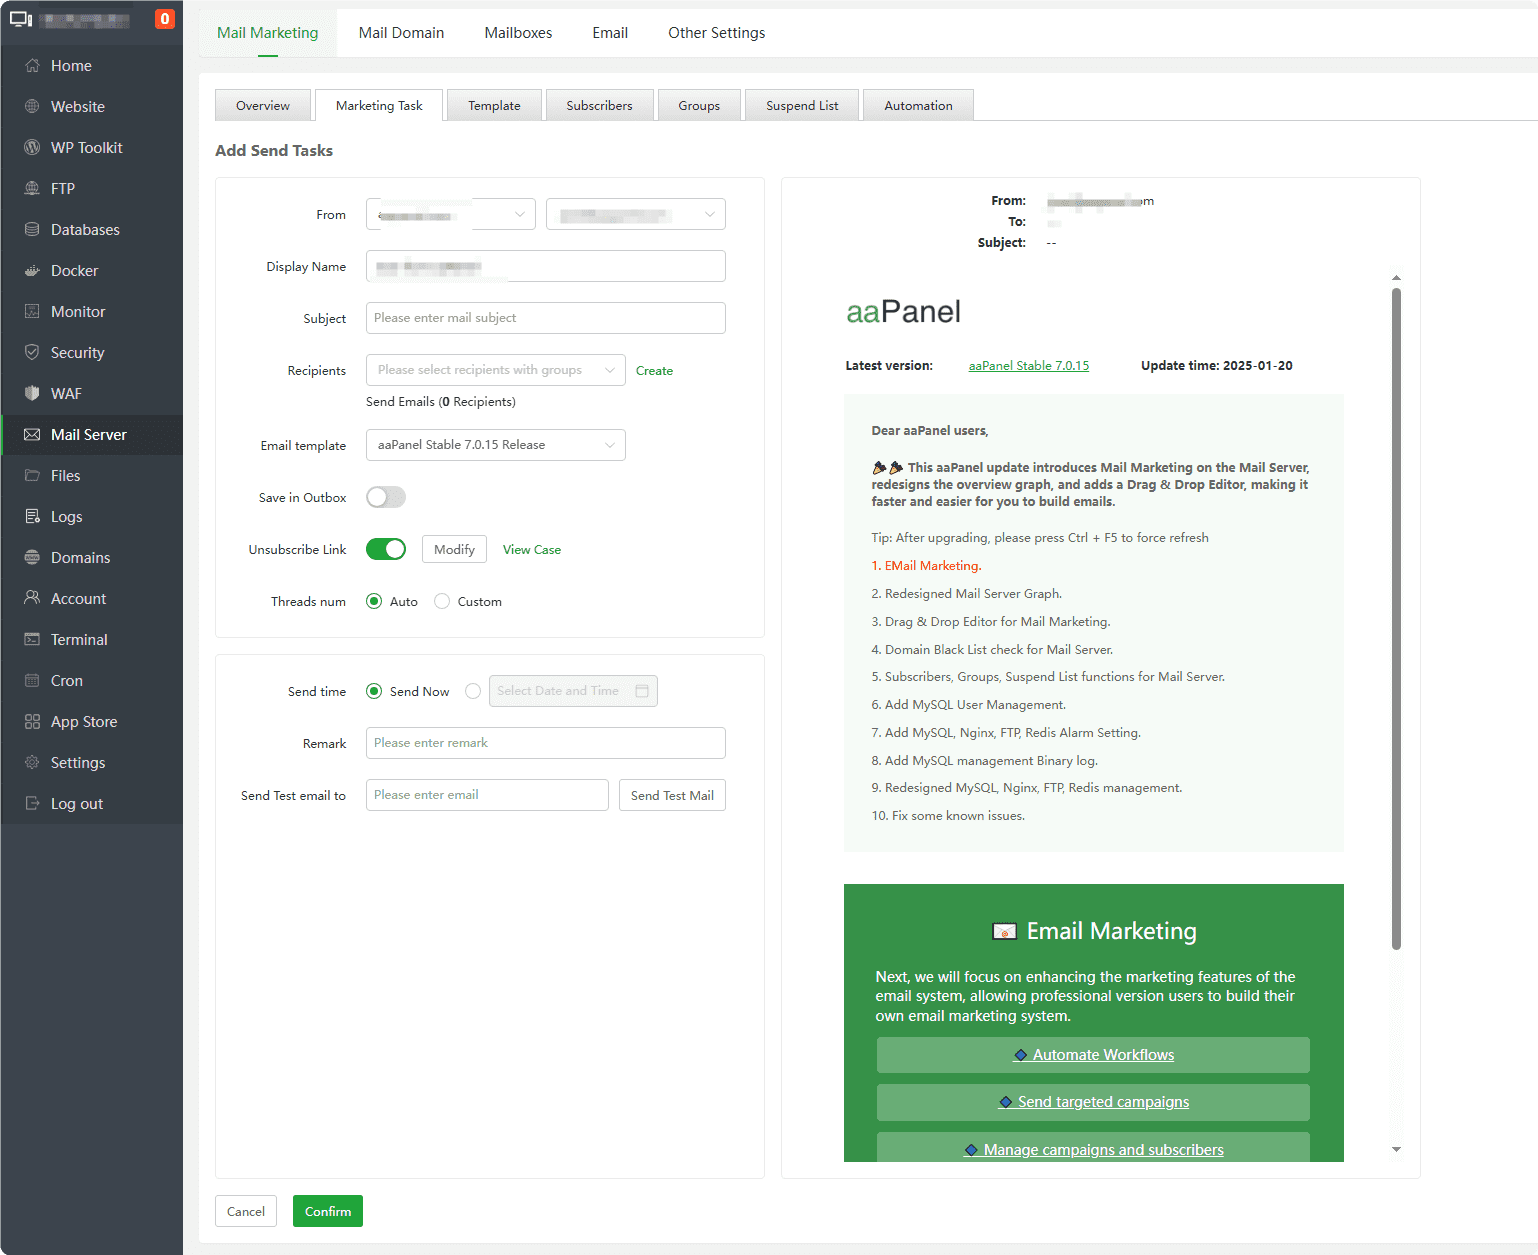Viewport: 1538px width, 1255px height.
Task: Click the Account person icon
Action: [32, 599]
